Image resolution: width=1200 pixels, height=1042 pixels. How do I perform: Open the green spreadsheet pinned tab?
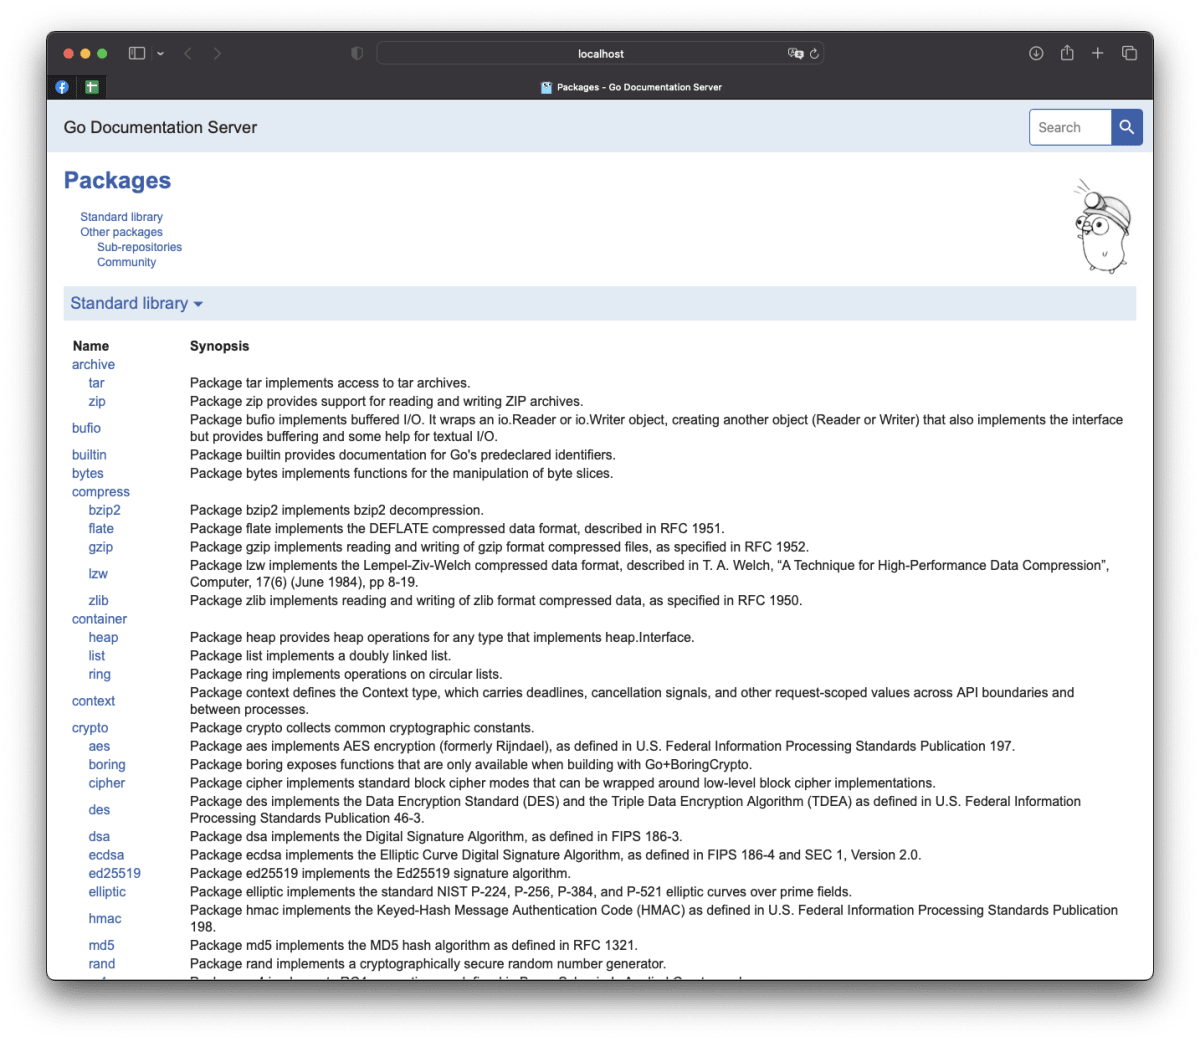pos(91,87)
